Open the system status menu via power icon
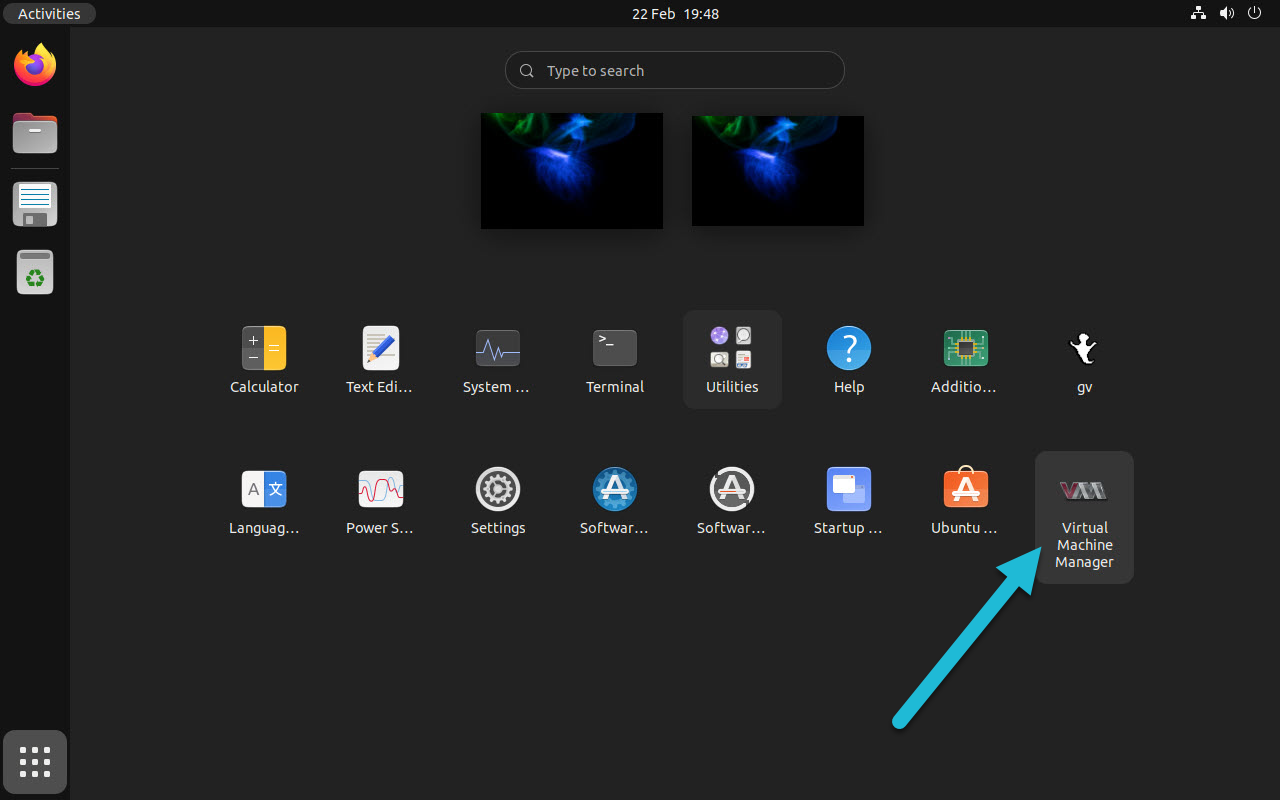This screenshot has width=1280, height=800. click(1255, 14)
